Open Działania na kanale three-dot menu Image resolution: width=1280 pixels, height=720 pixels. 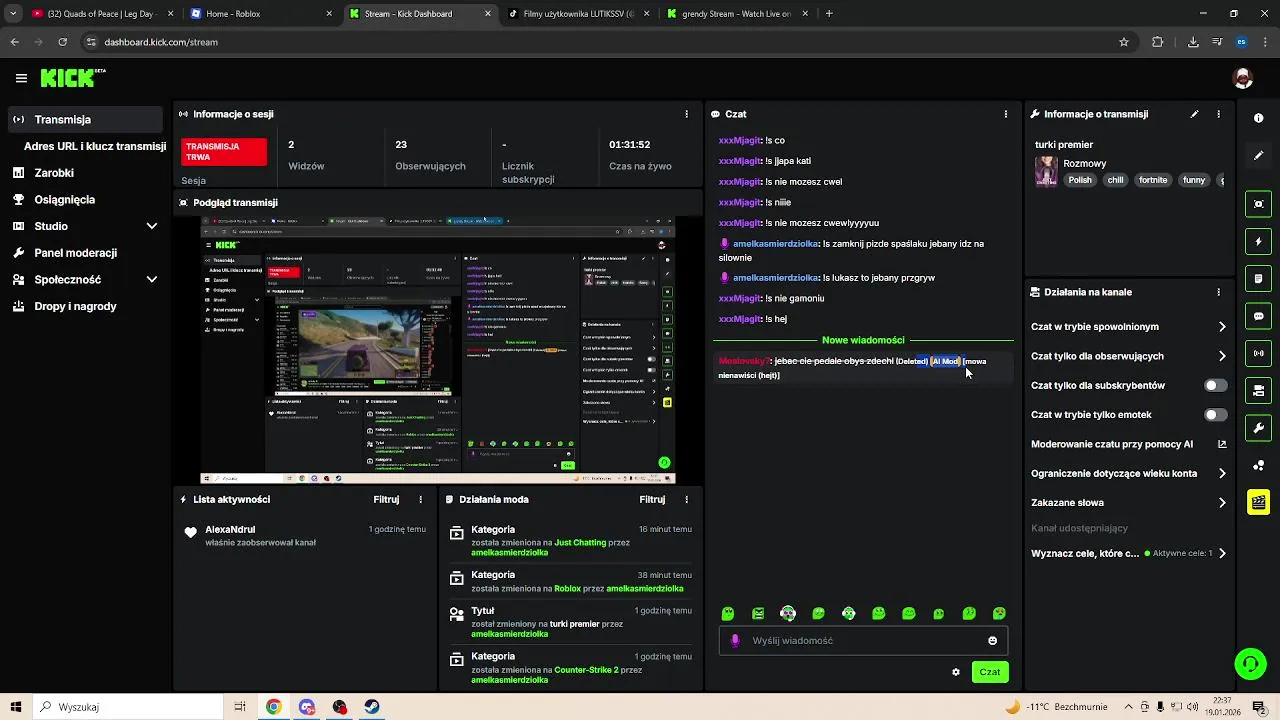(1218, 292)
